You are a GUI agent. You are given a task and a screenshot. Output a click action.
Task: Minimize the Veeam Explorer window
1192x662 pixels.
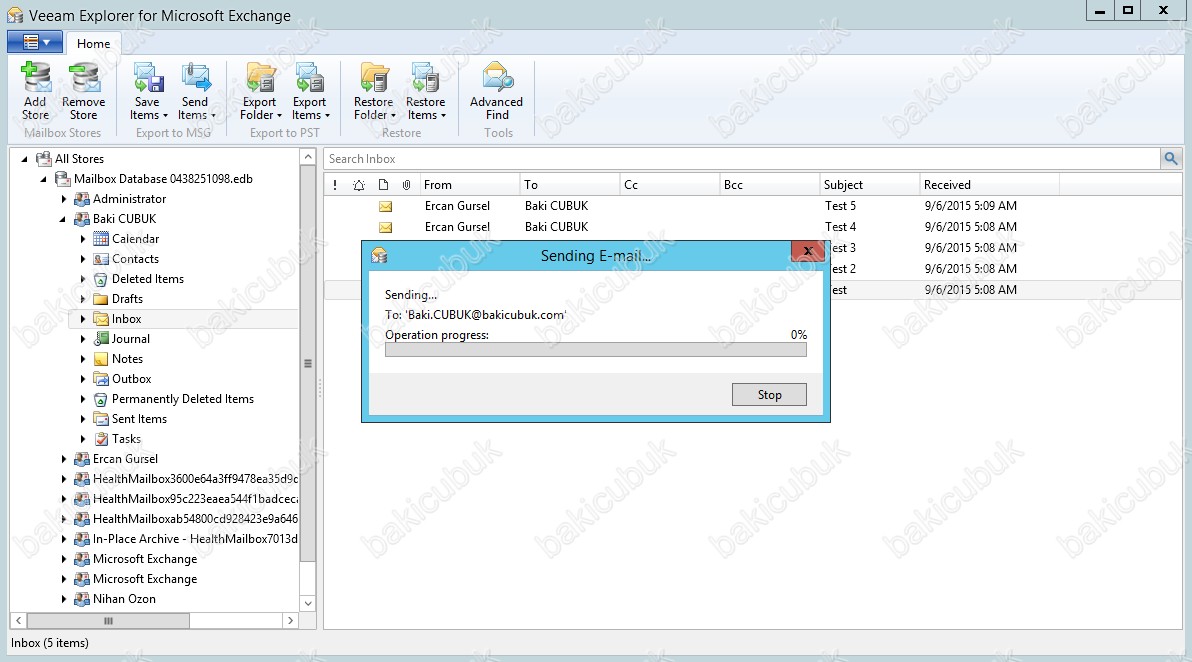[x=1100, y=11]
